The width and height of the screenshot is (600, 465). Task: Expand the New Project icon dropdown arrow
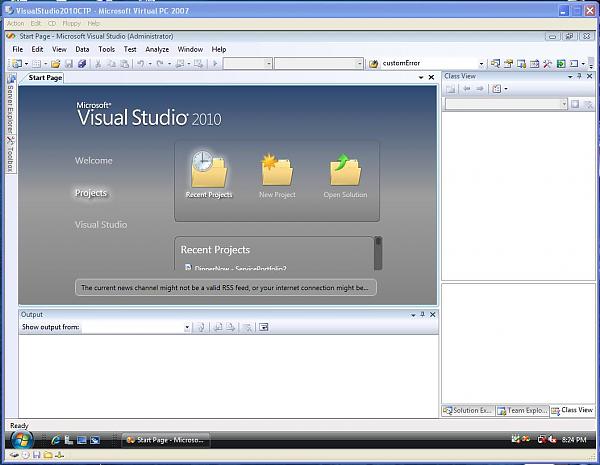pyautogui.click(x=26, y=64)
